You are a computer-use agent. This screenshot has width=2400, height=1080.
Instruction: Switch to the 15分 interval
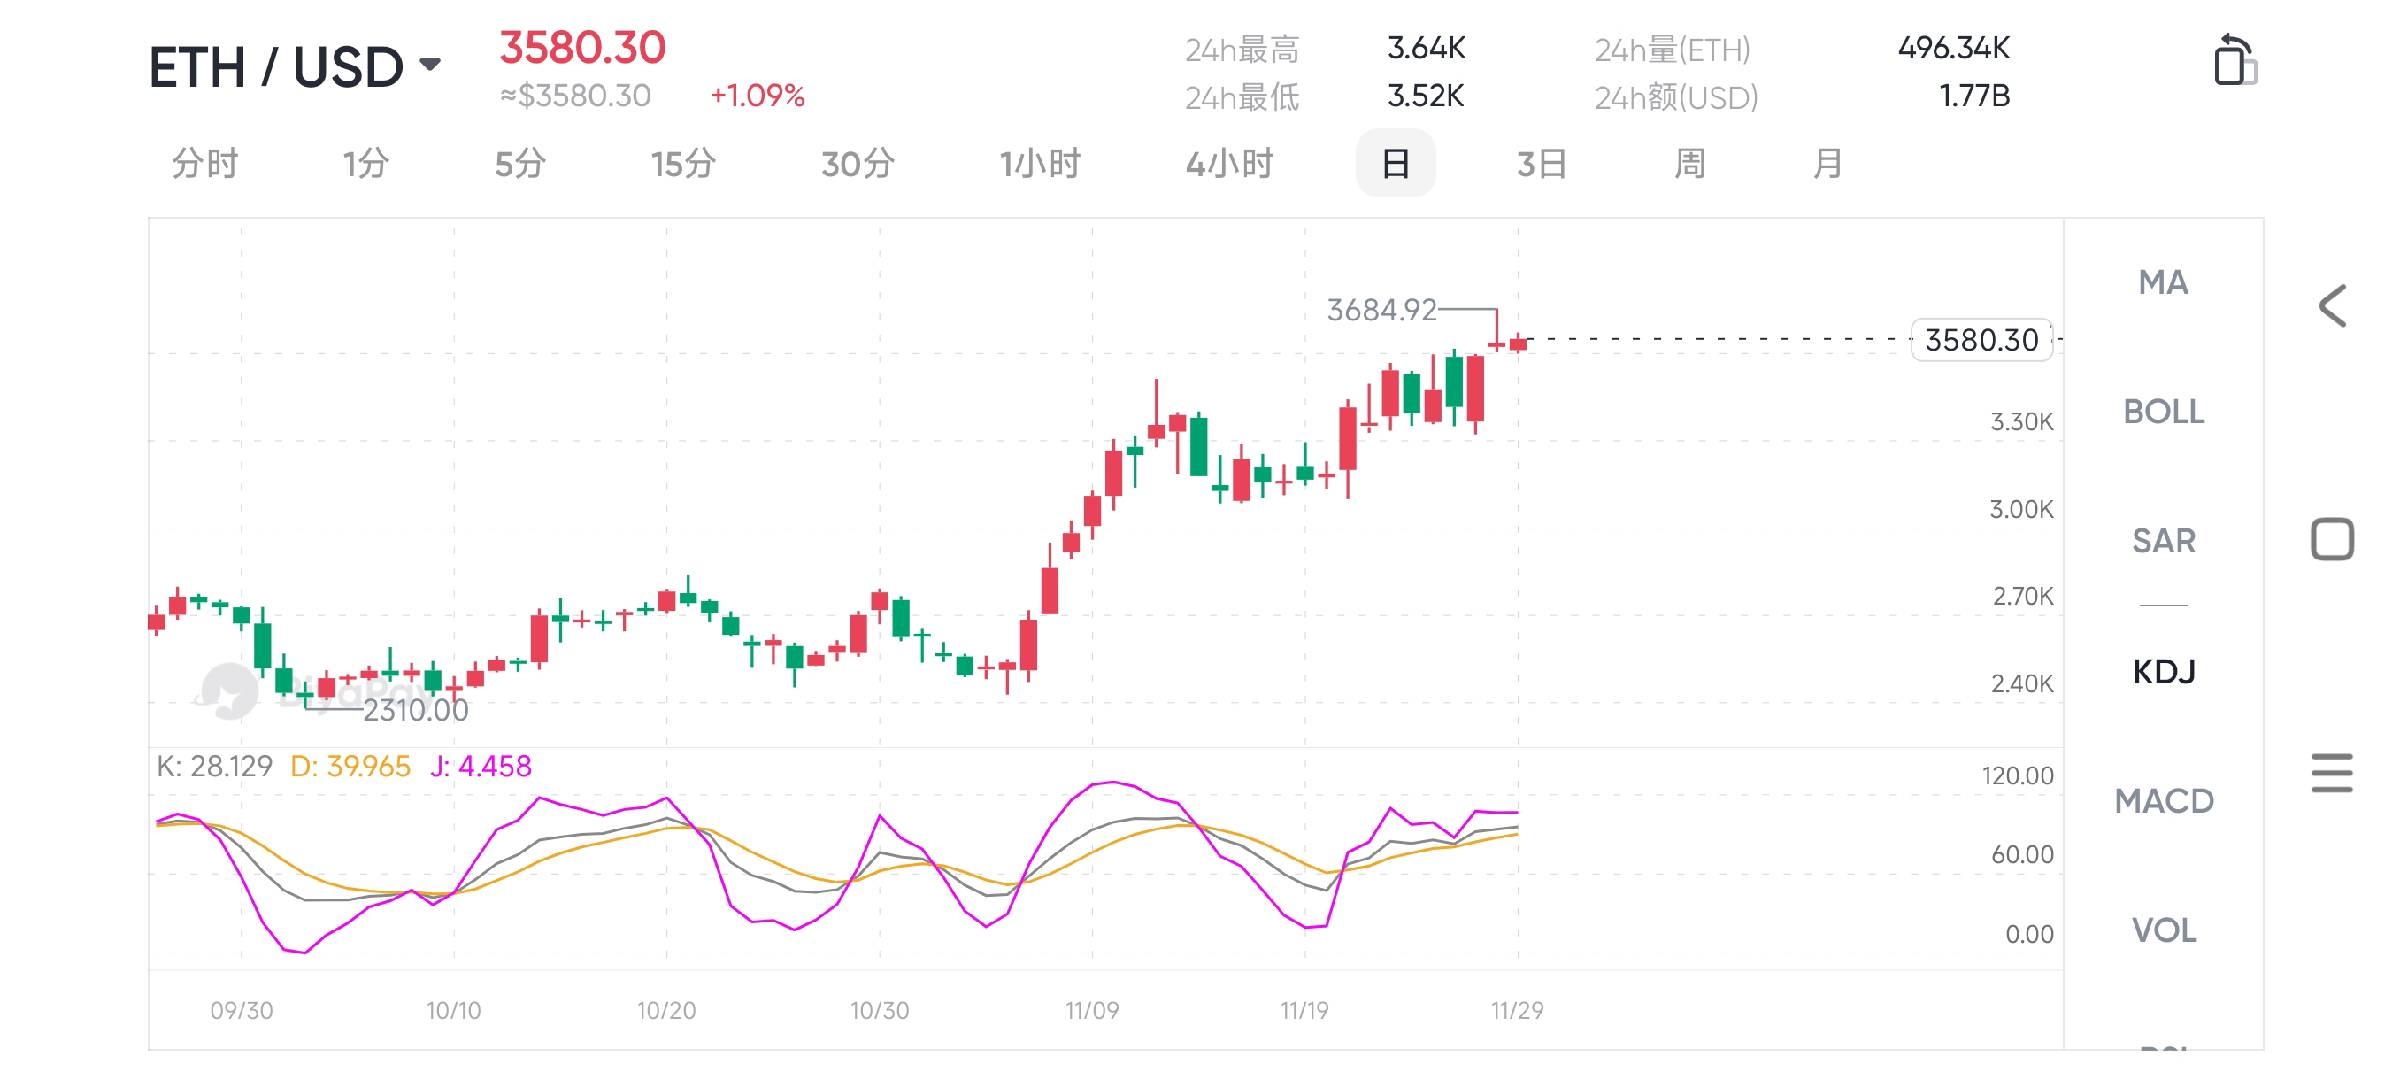coord(683,163)
